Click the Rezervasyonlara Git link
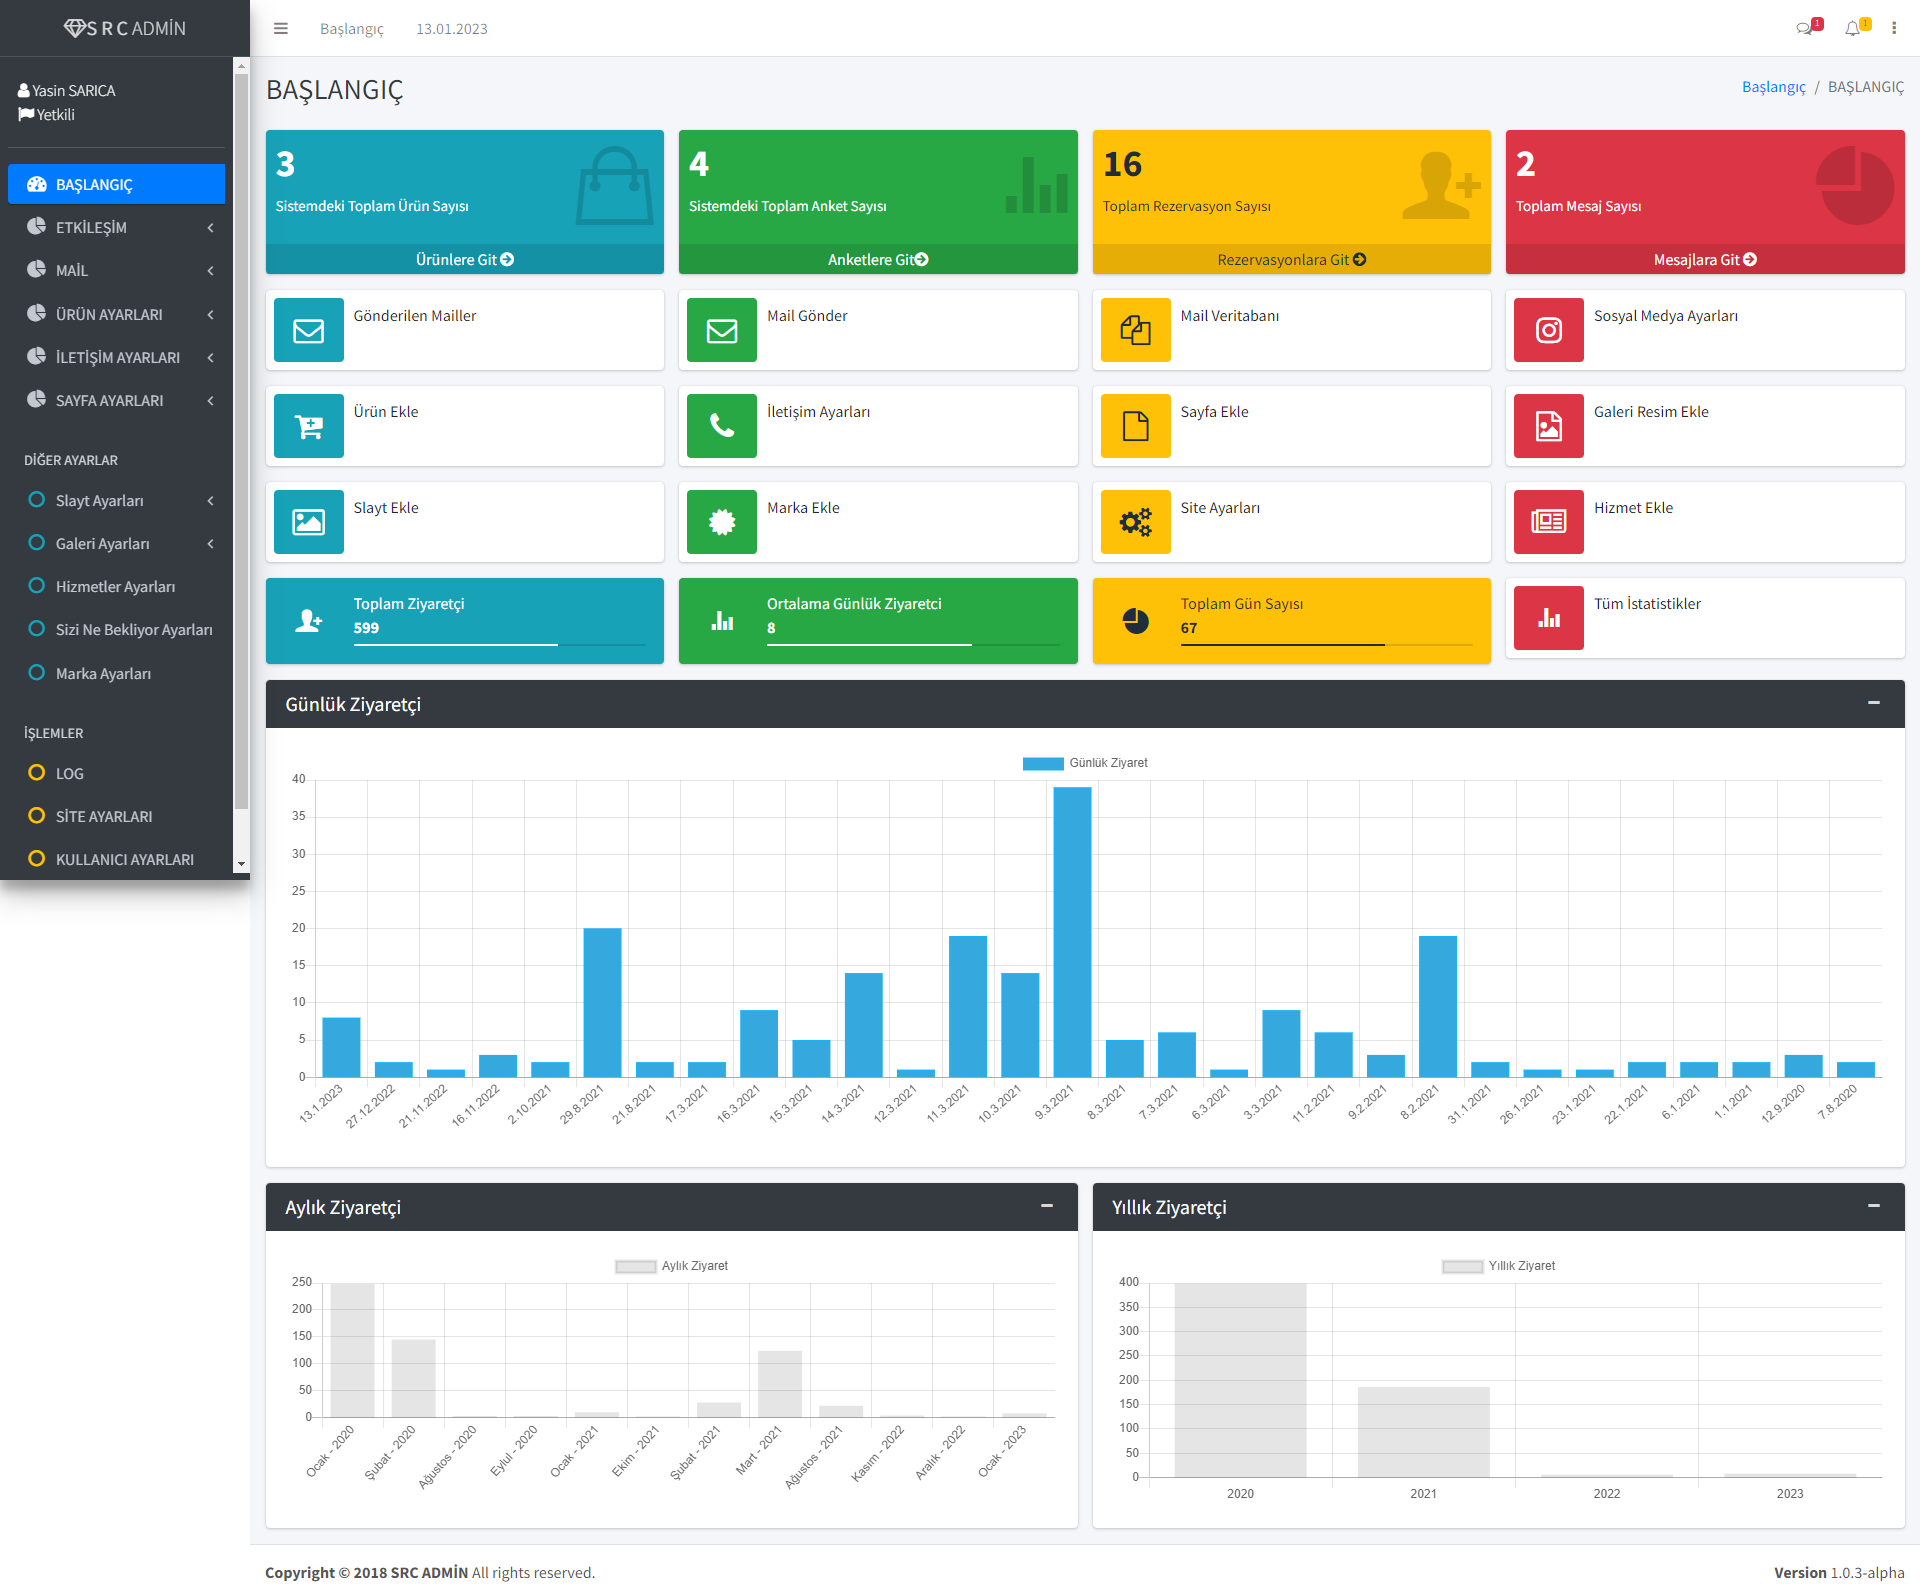Image resolution: width=1920 pixels, height=1592 pixels. coord(1291,260)
